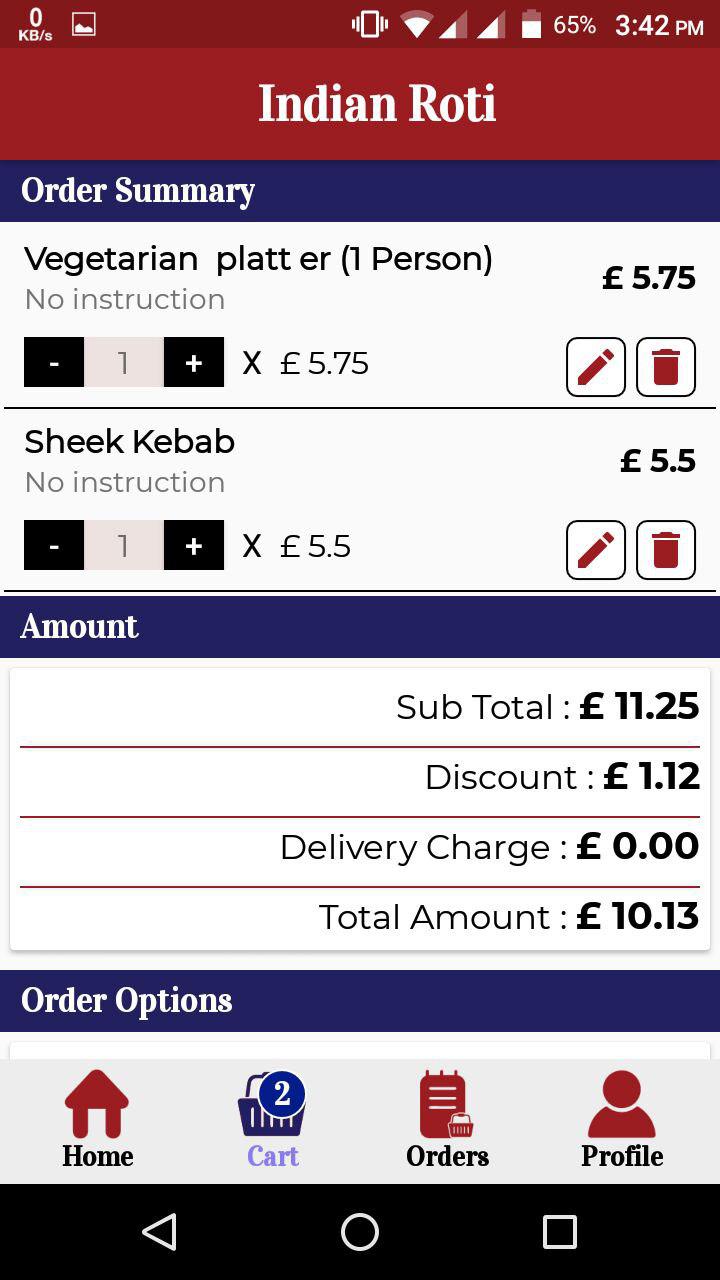
Task: Open the Profile tab
Action: coord(622,1120)
